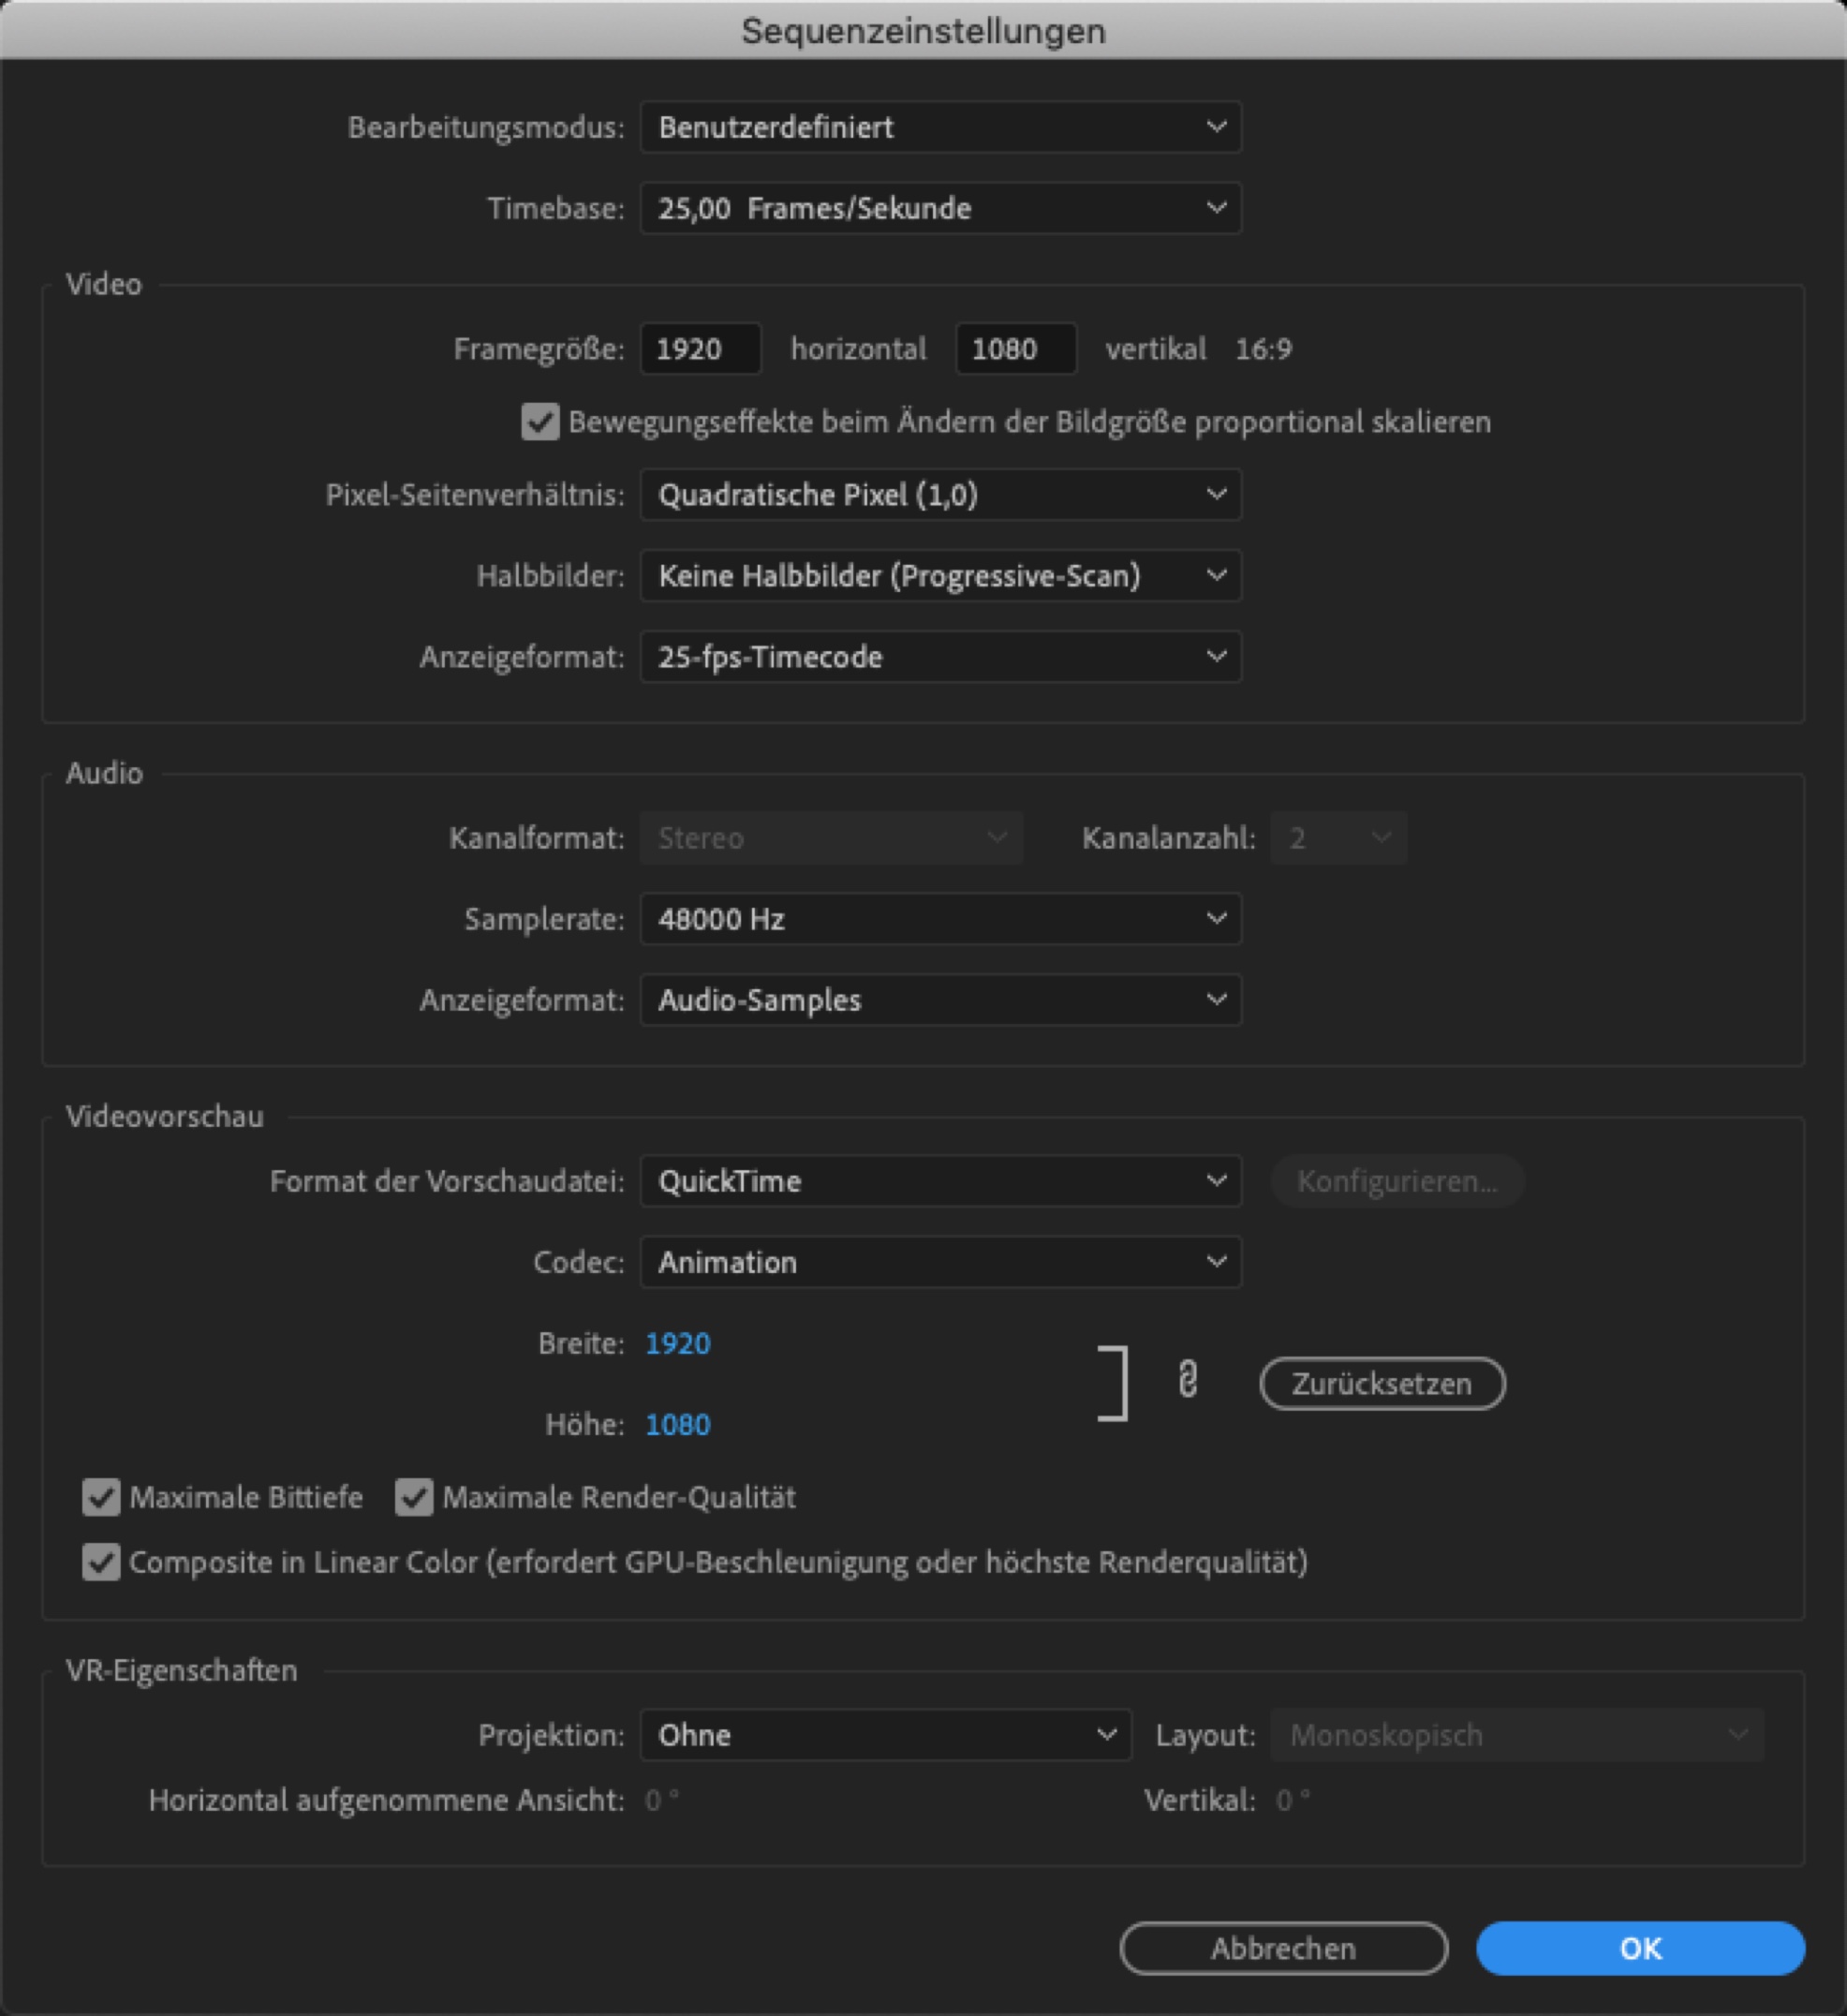Confirm settings with the OK button

(1640, 1947)
